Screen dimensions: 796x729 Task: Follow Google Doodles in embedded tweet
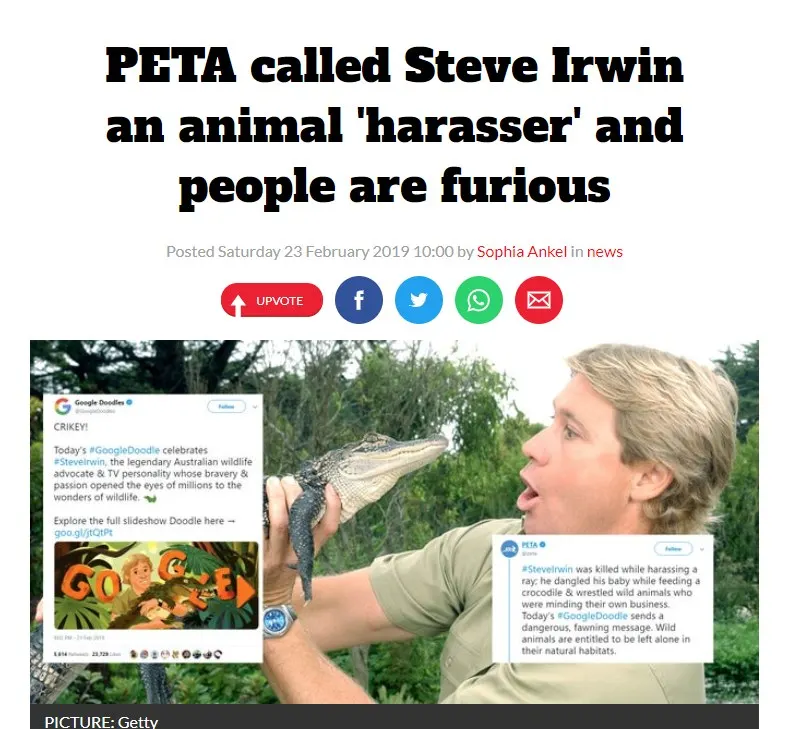tap(226, 406)
